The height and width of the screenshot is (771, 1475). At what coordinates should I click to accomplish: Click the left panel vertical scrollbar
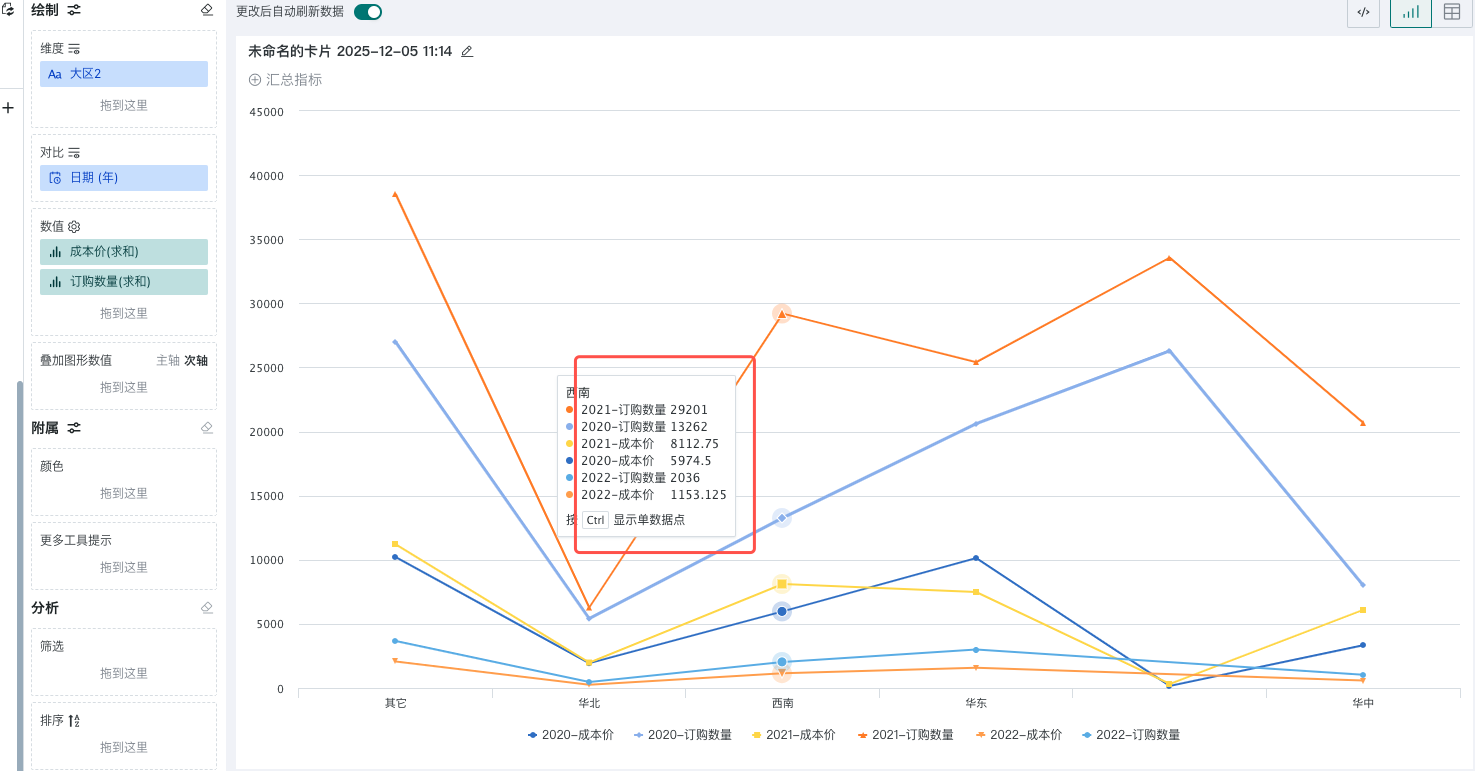tap(19, 570)
